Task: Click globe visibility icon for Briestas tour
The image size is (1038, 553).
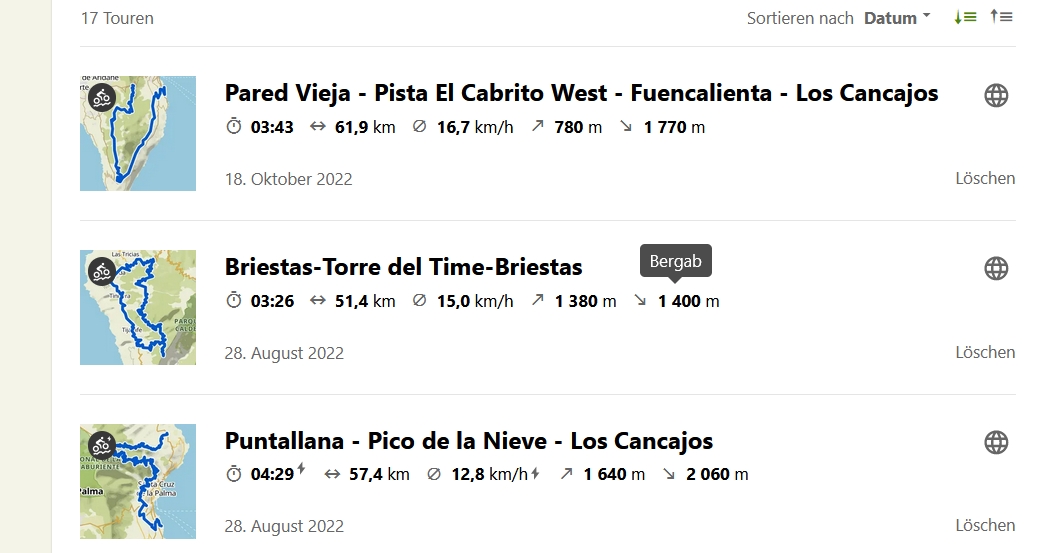Action: (x=996, y=269)
